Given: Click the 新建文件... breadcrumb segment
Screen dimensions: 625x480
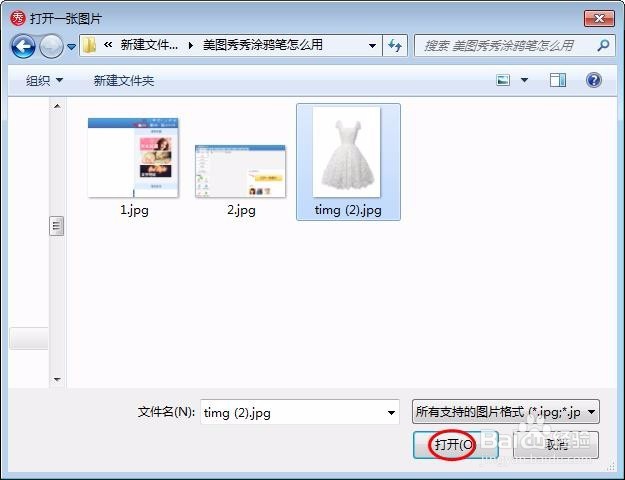Looking at the screenshot, I should [x=149, y=45].
